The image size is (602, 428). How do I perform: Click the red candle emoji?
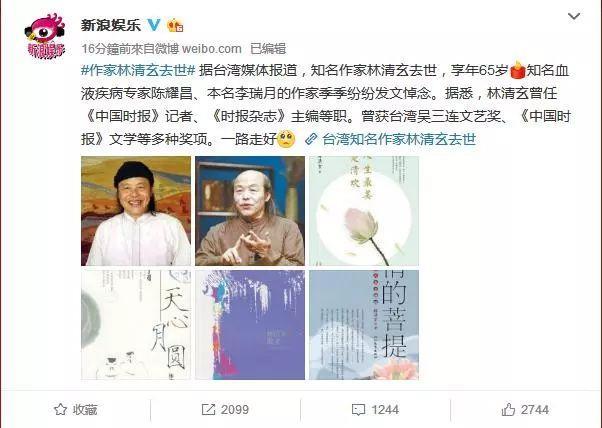point(518,70)
